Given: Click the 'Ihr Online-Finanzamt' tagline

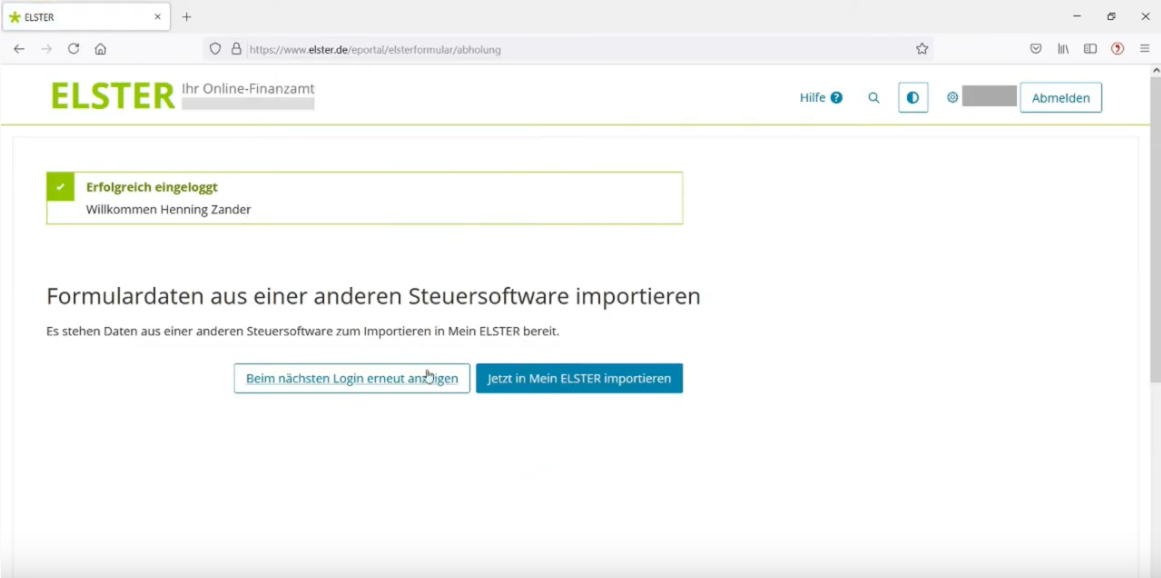Looking at the screenshot, I should click(248, 89).
